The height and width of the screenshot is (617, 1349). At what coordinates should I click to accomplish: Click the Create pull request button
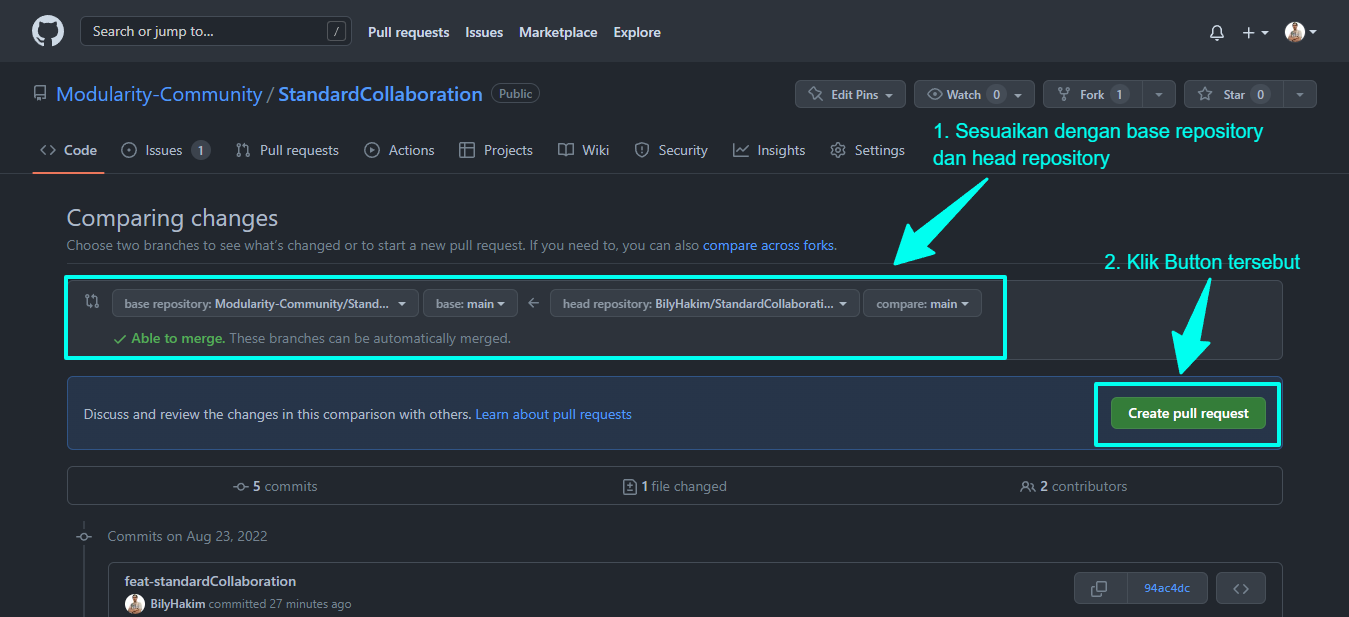1187,412
